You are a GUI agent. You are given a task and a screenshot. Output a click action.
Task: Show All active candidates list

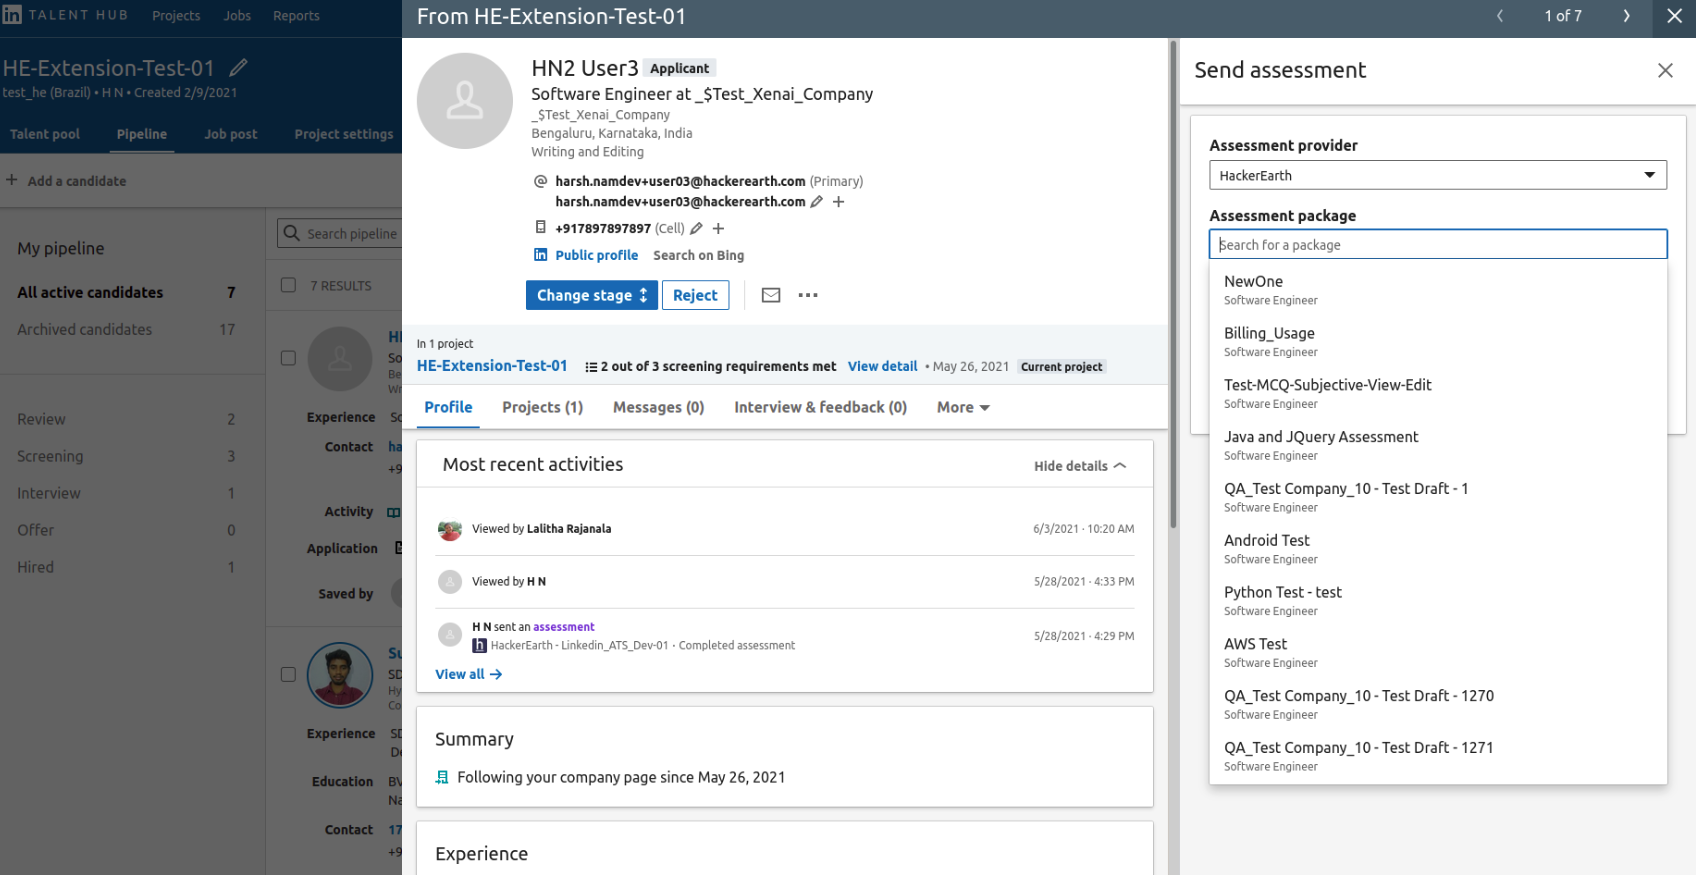[x=126, y=293]
